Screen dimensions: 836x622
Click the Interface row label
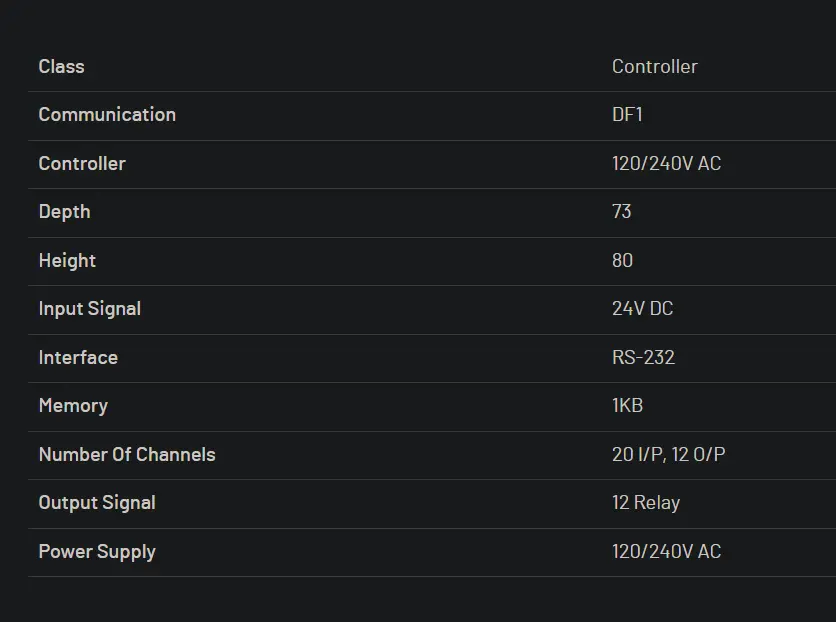(x=78, y=357)
